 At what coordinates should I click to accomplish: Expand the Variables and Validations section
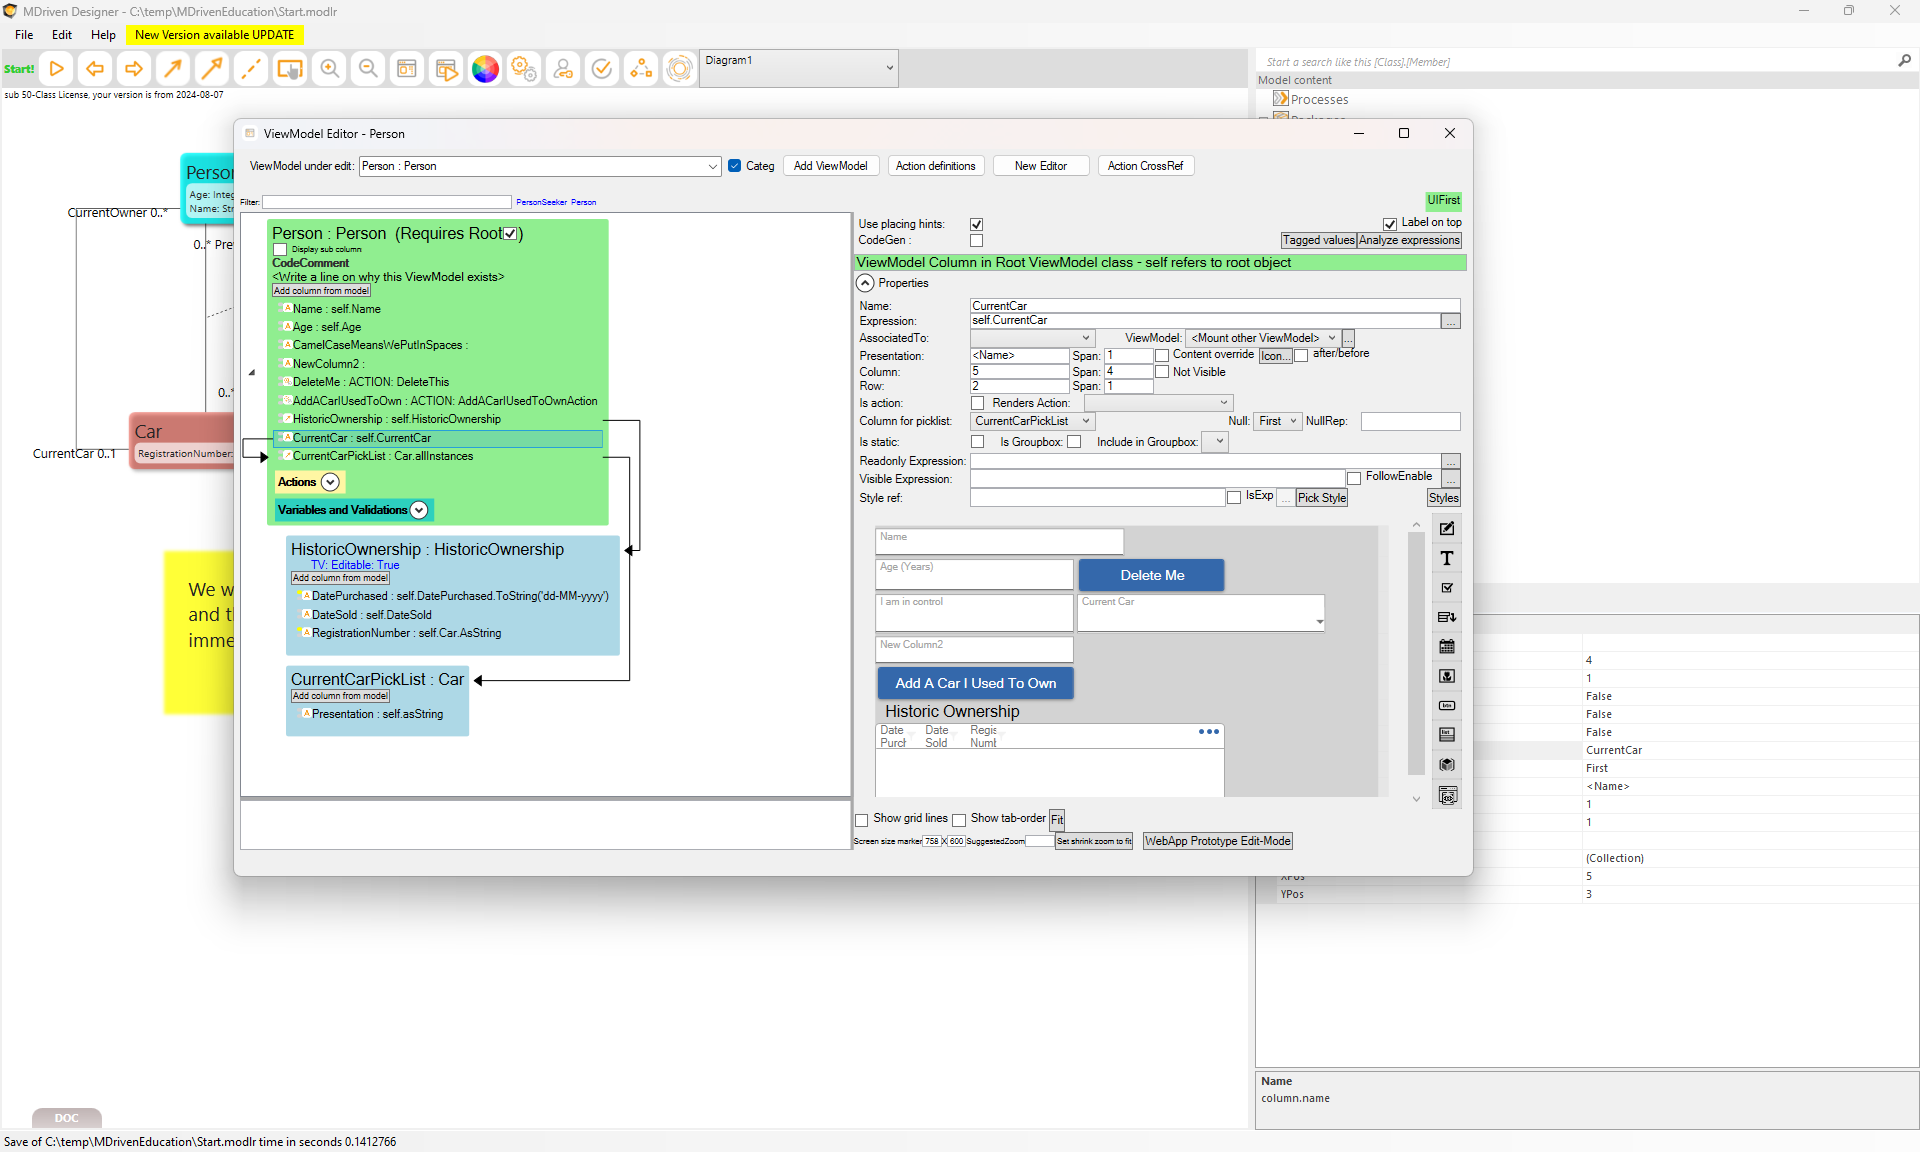point(419,510)
